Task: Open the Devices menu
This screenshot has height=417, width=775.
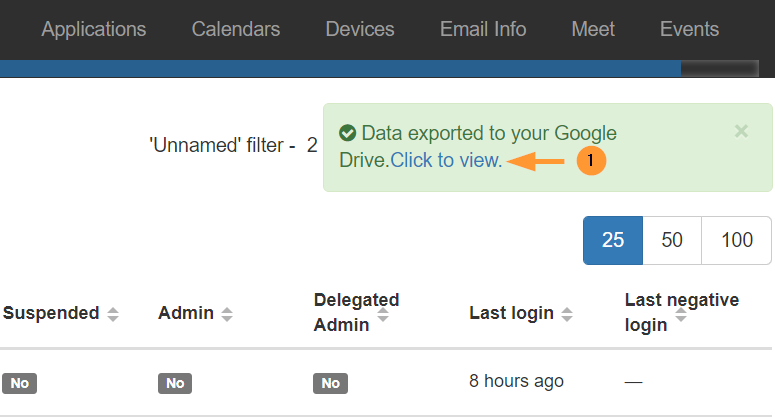Action: pyautogui.click(x=360, y=29)
